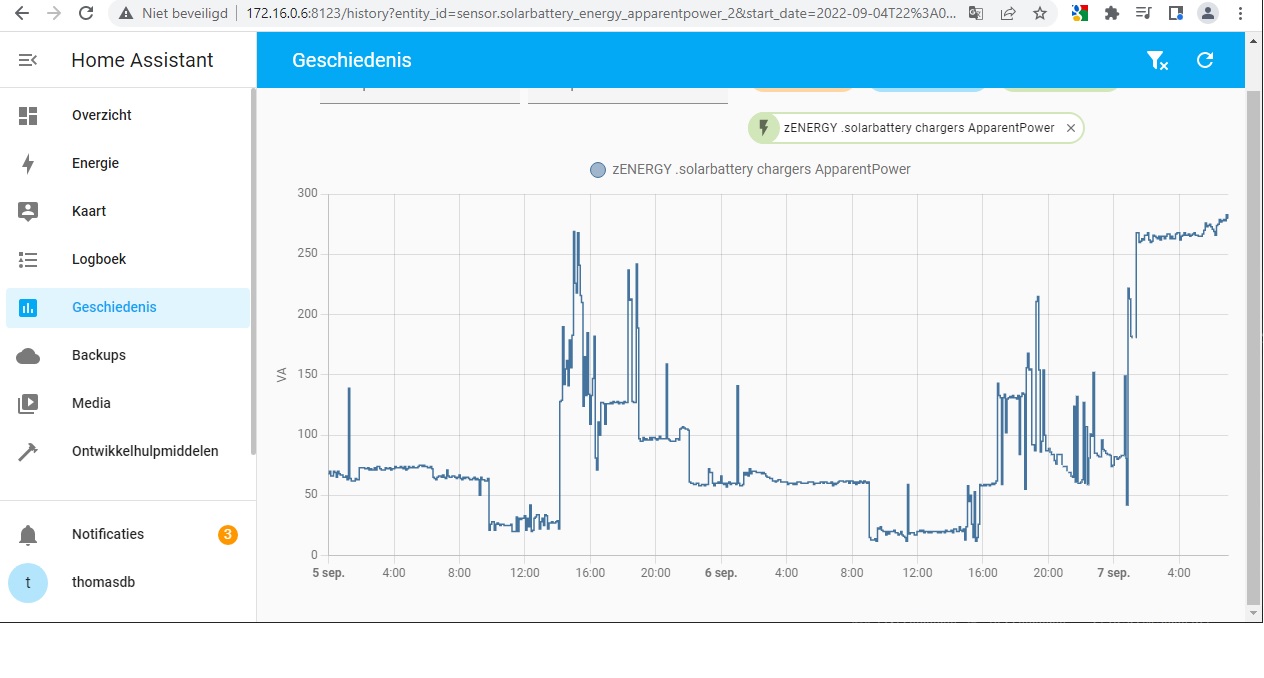
Task: Collapse the Home Assistant sidebar menu
Action: [28, 60]
